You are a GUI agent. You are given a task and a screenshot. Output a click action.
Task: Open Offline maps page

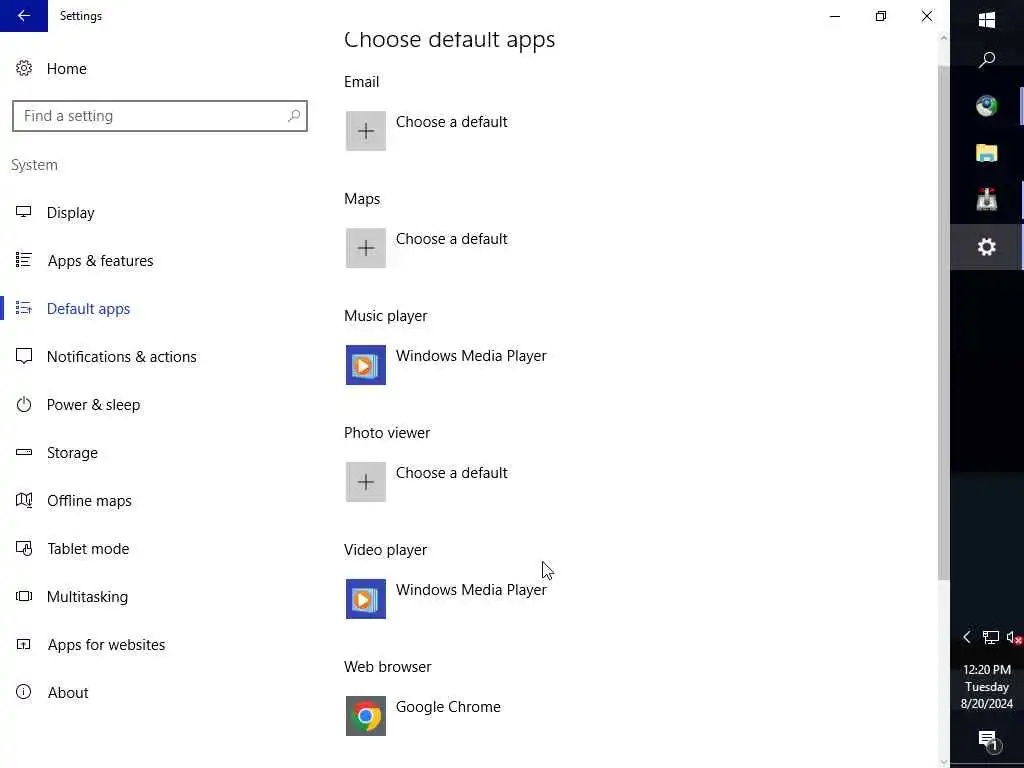pyautogui.click(x=89, y=501)
